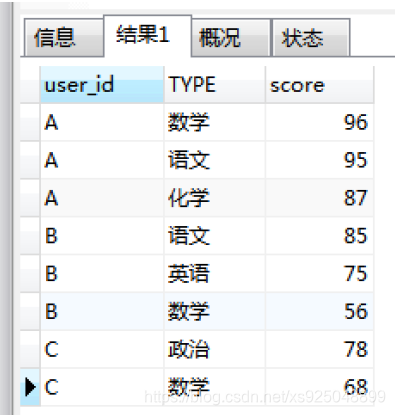Viewport: 395px width, 415px height.
Task: Select the cell with score 85
Action: [320, 236]
